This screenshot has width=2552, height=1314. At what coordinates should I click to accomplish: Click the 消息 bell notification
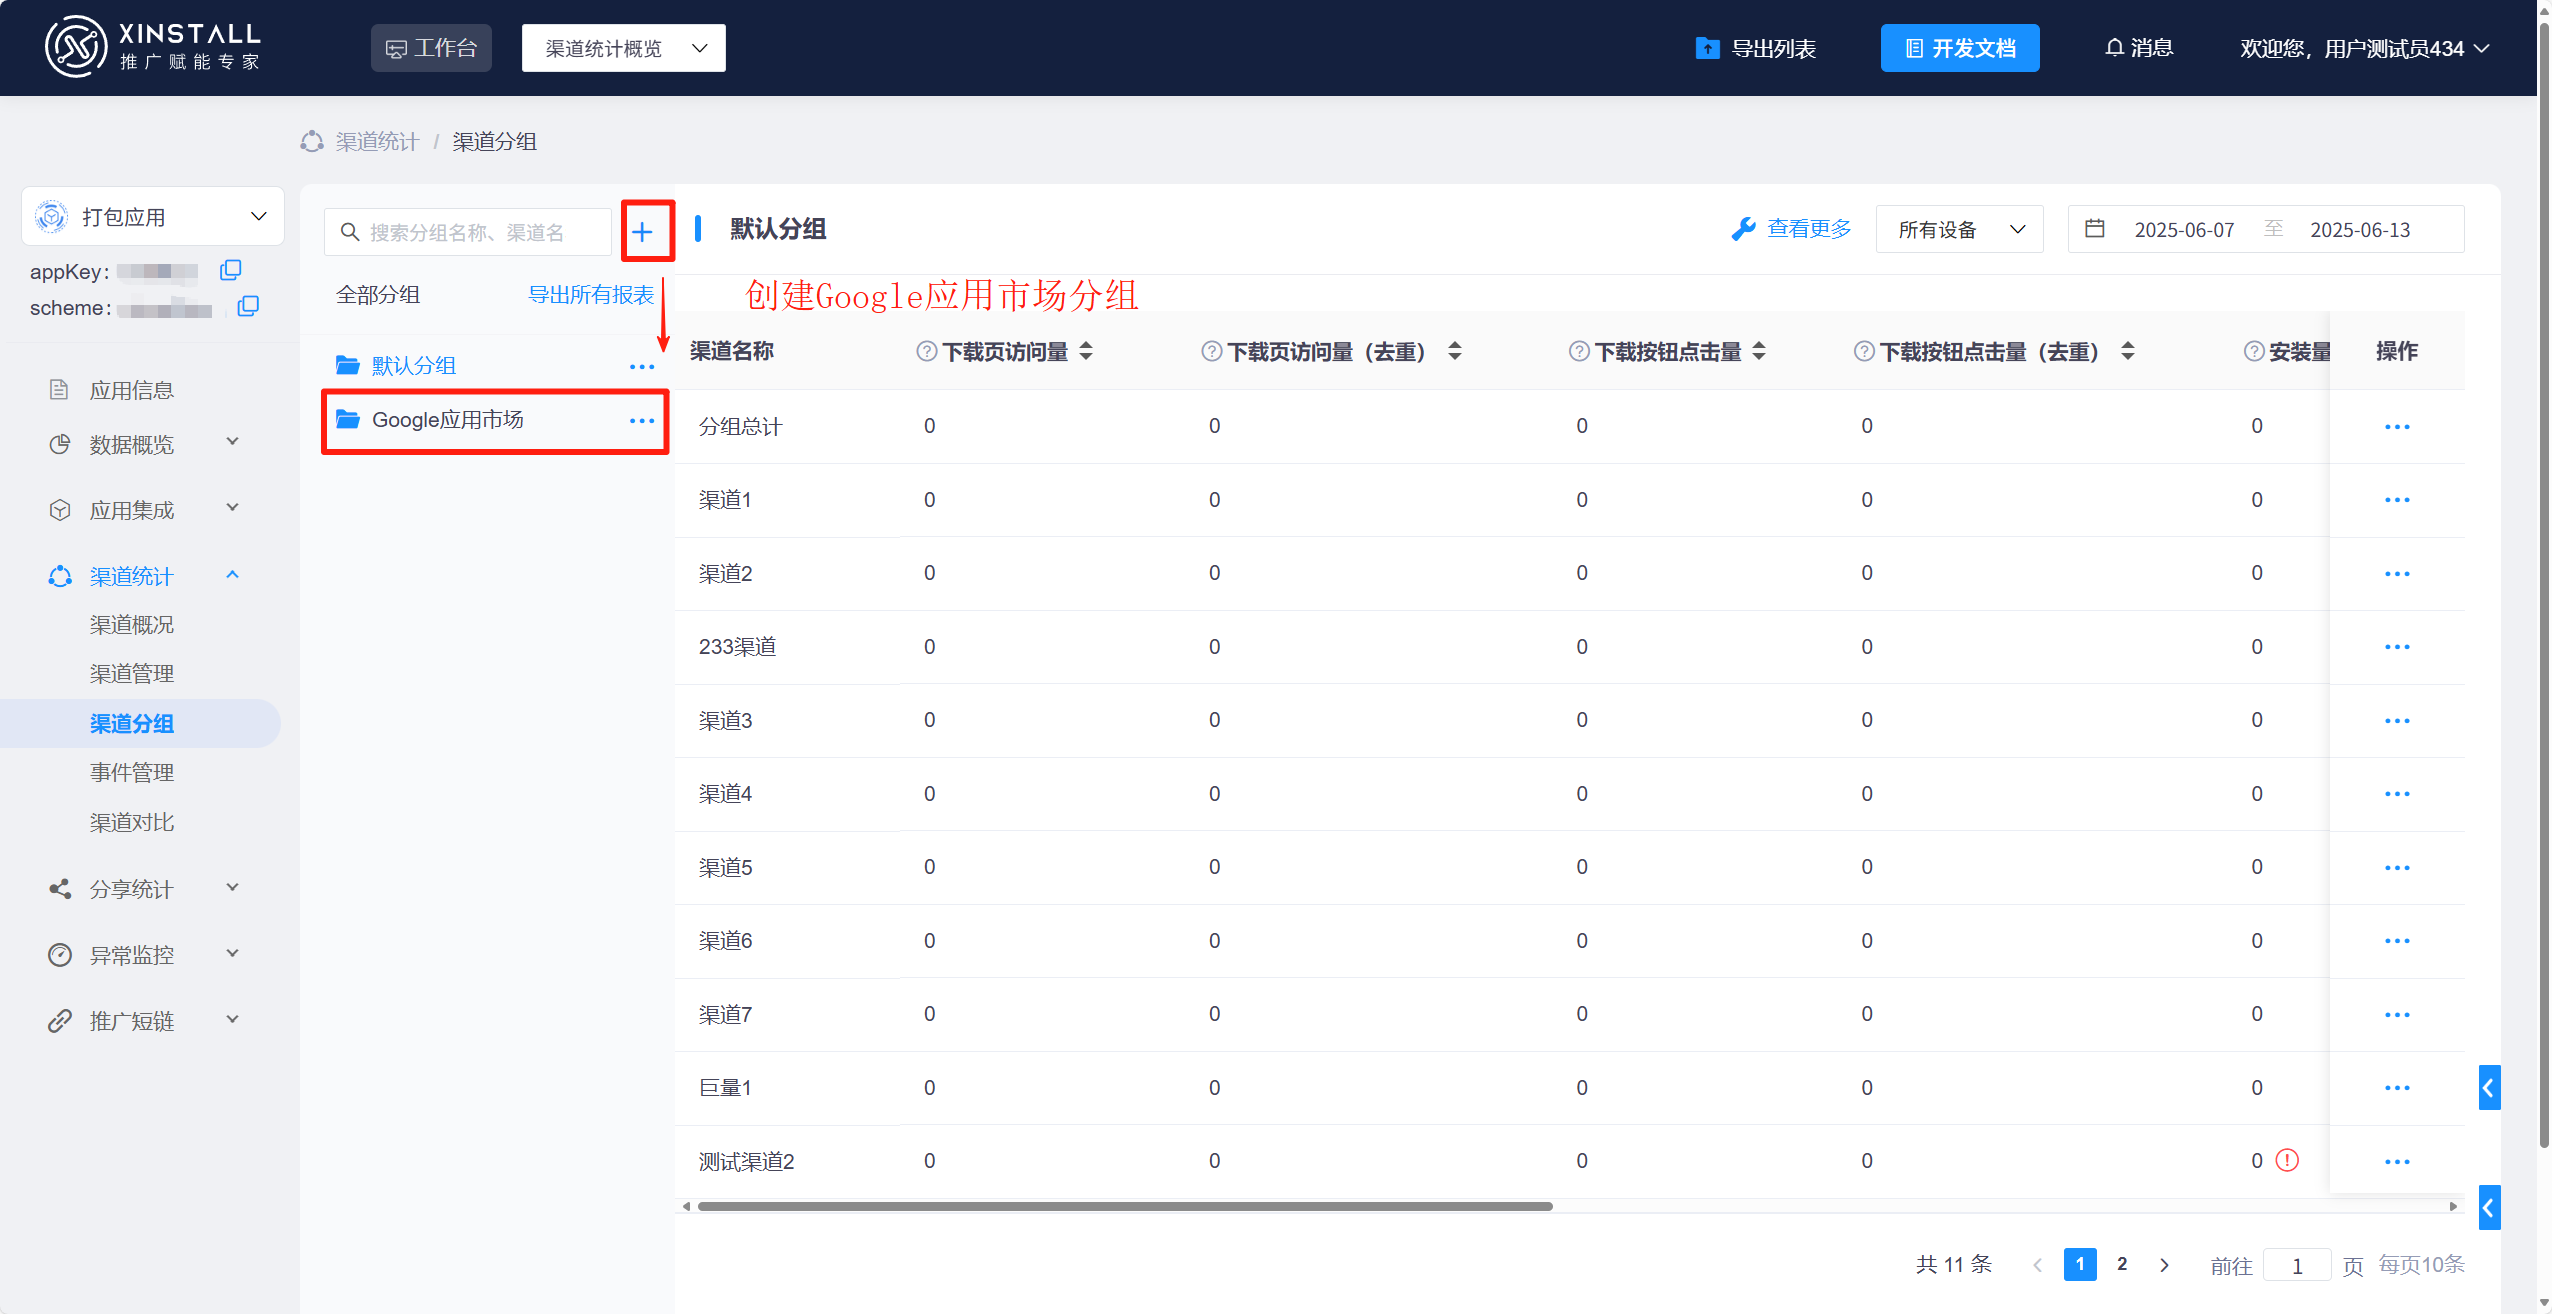[2139, 48]
